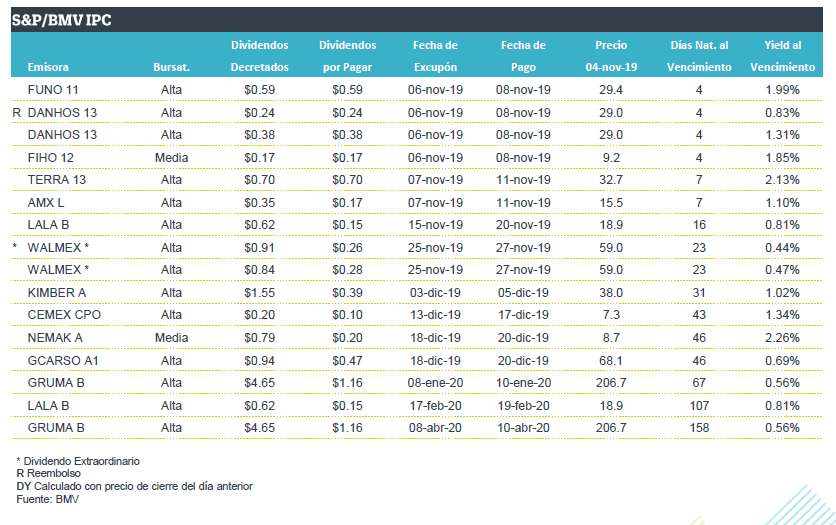
Task: Click the 'R Reembolso' footnote
Action: [x=49, y=473]
